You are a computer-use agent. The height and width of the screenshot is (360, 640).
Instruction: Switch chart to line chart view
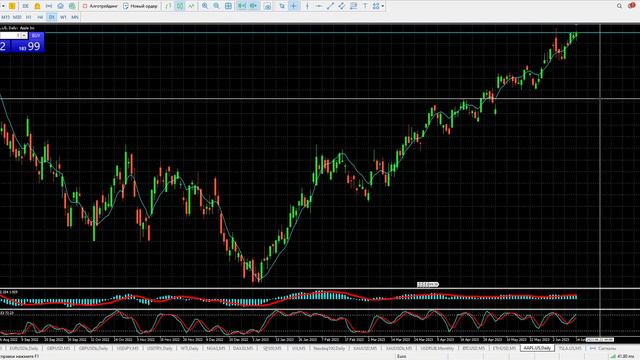[x=191, y=6]
